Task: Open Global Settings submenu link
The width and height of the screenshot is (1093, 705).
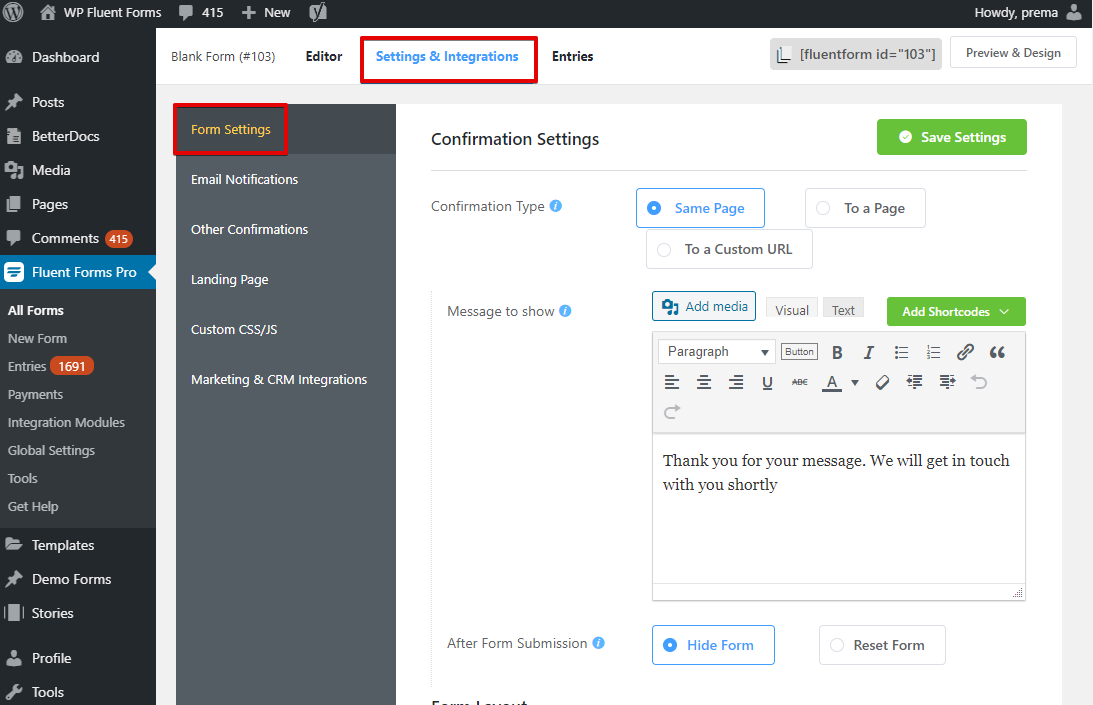Action: (51, 450)
